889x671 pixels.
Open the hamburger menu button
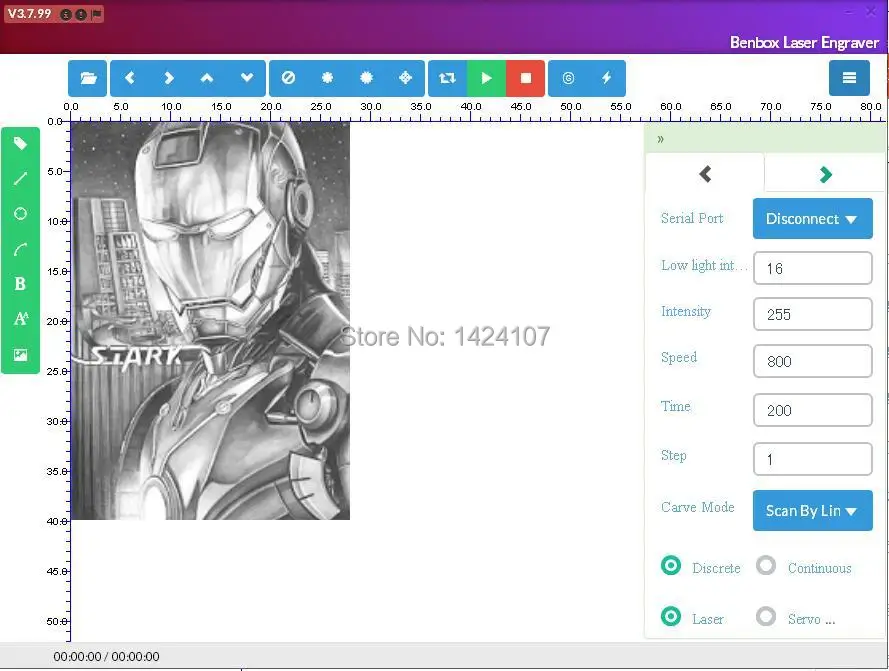click(x=849, y=78)
